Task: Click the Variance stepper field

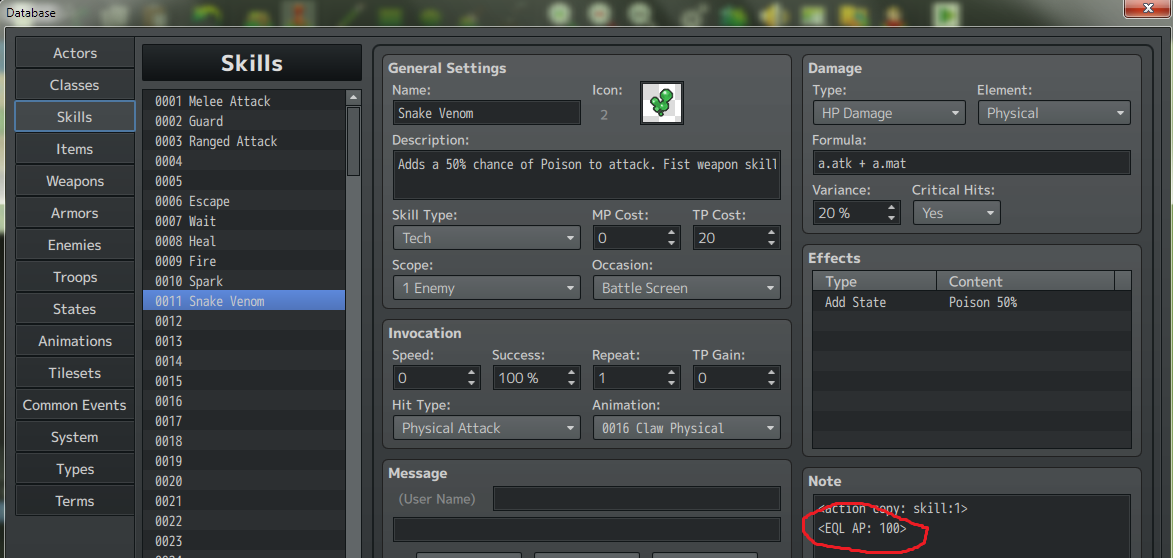Action: click(x=857, y=213)
